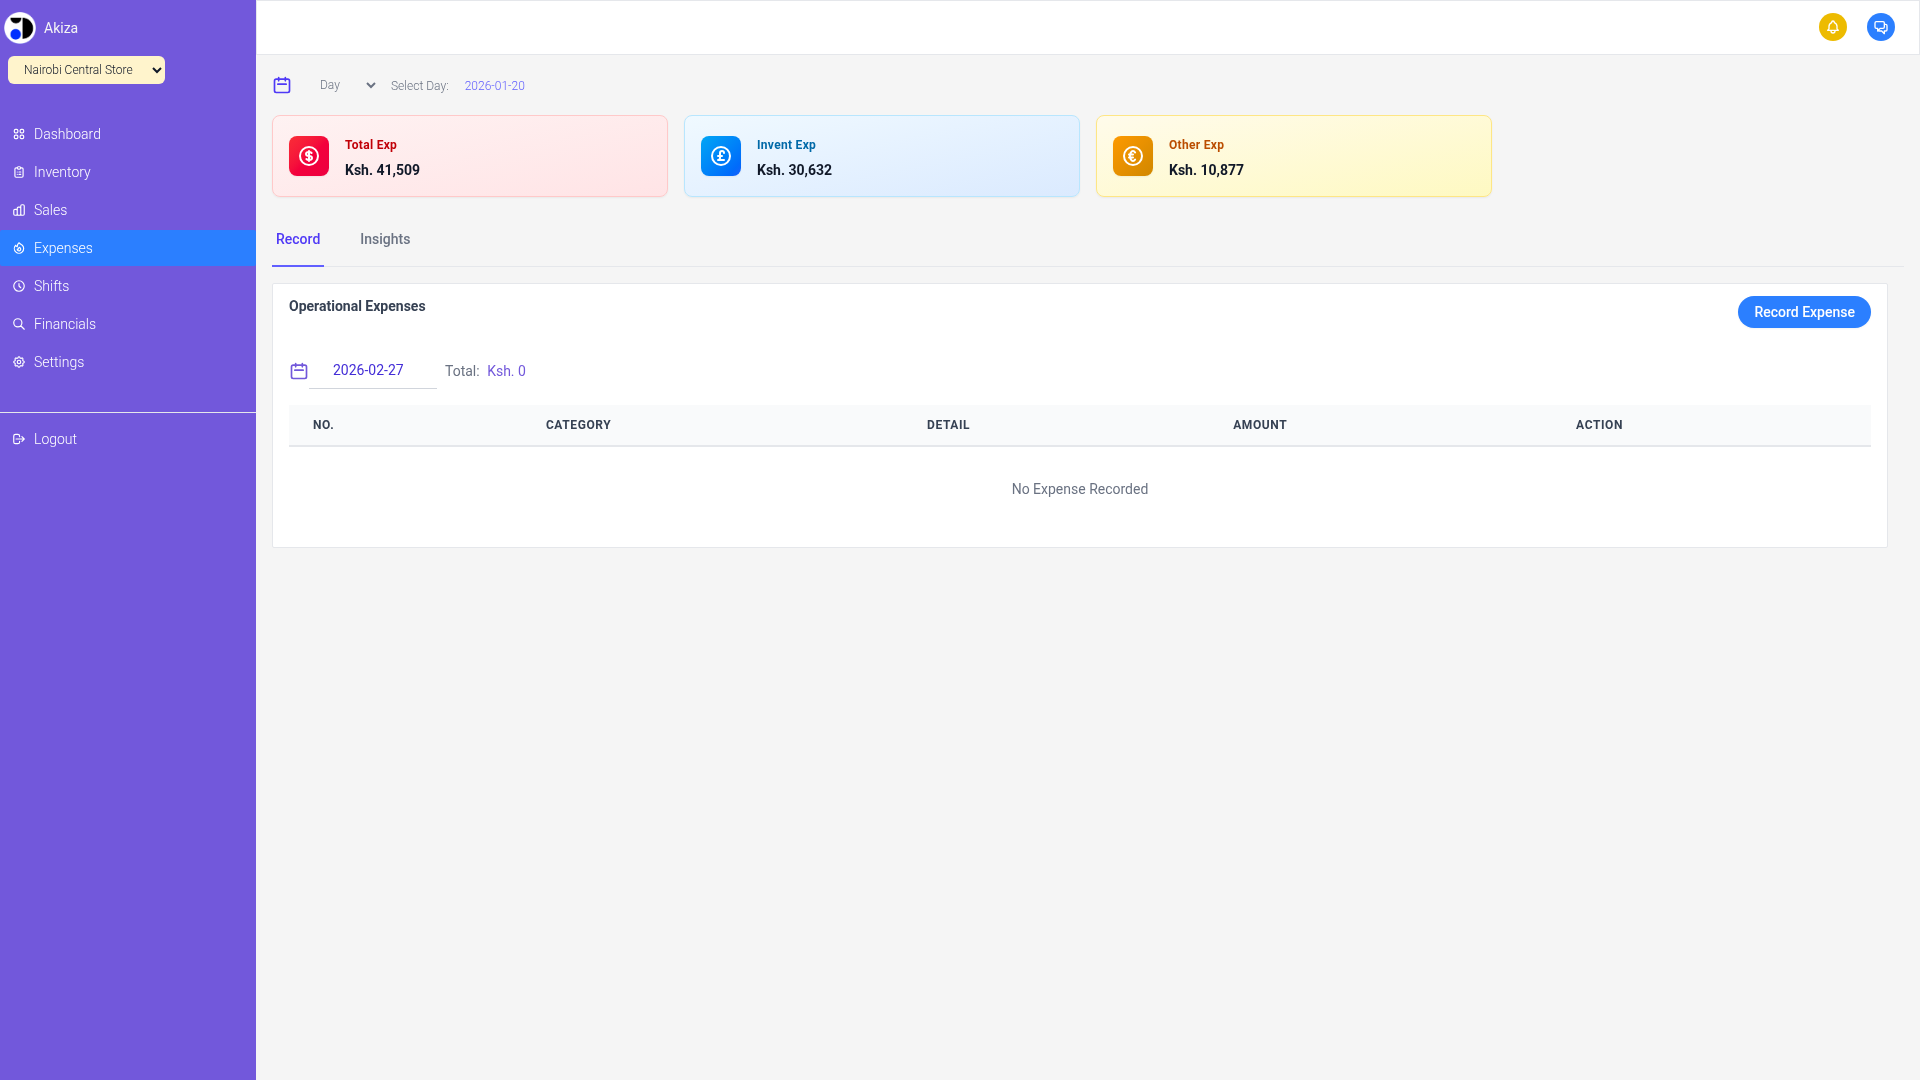
Task: Open Inventory from the sidebar icon
Action: (18, 172)
